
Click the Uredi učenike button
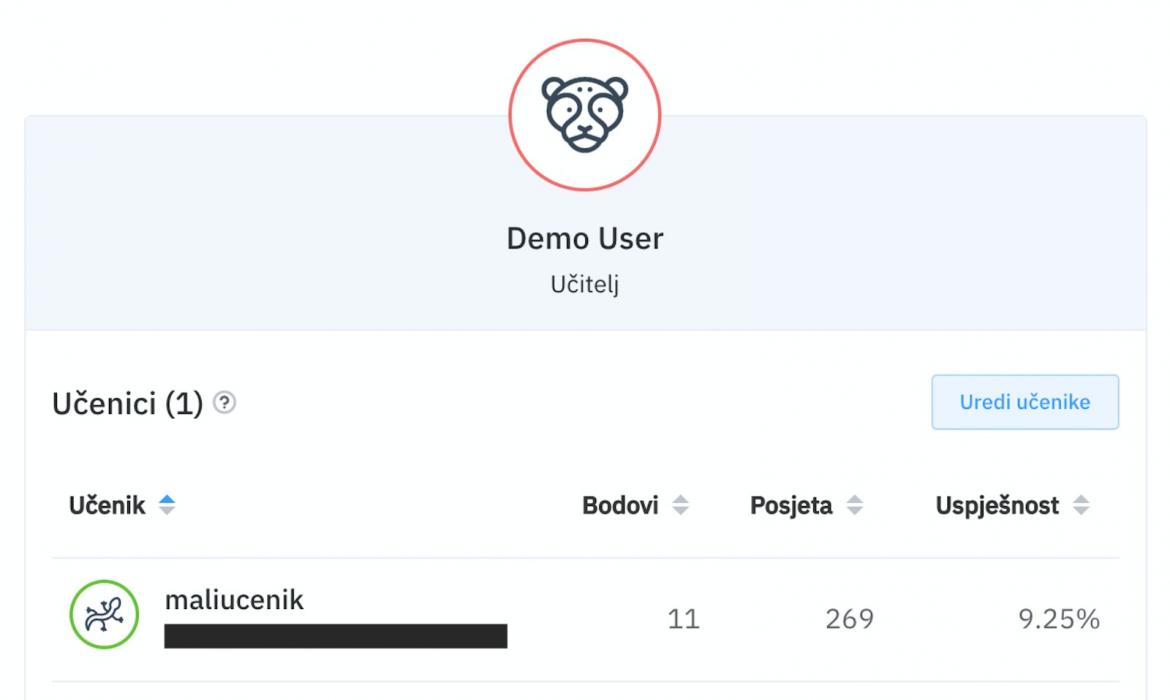tap(1024, 402)
